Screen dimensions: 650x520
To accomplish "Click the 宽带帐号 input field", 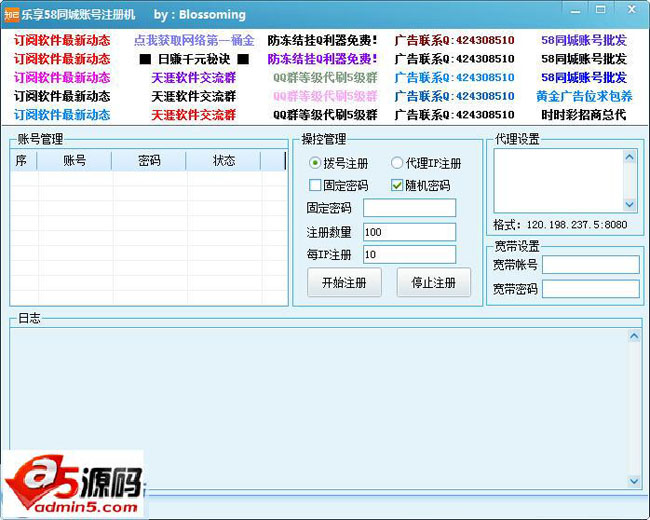I will [591, 265].
